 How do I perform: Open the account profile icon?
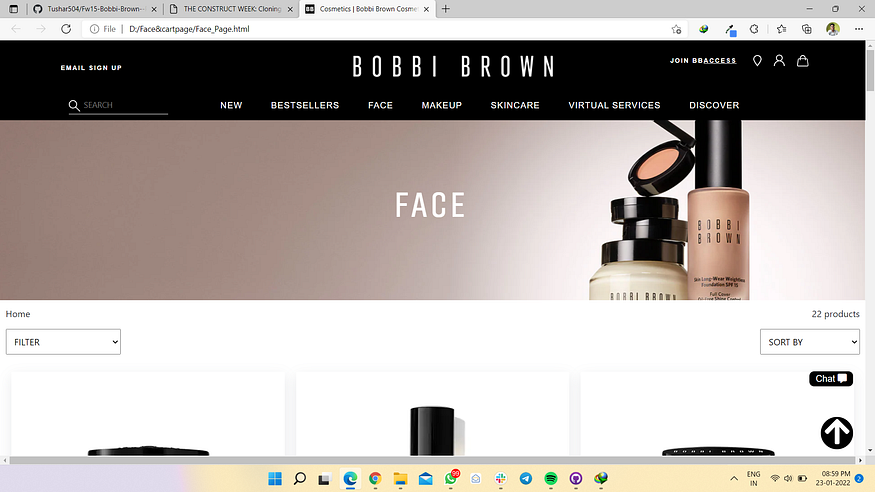[x=779, y=60]
